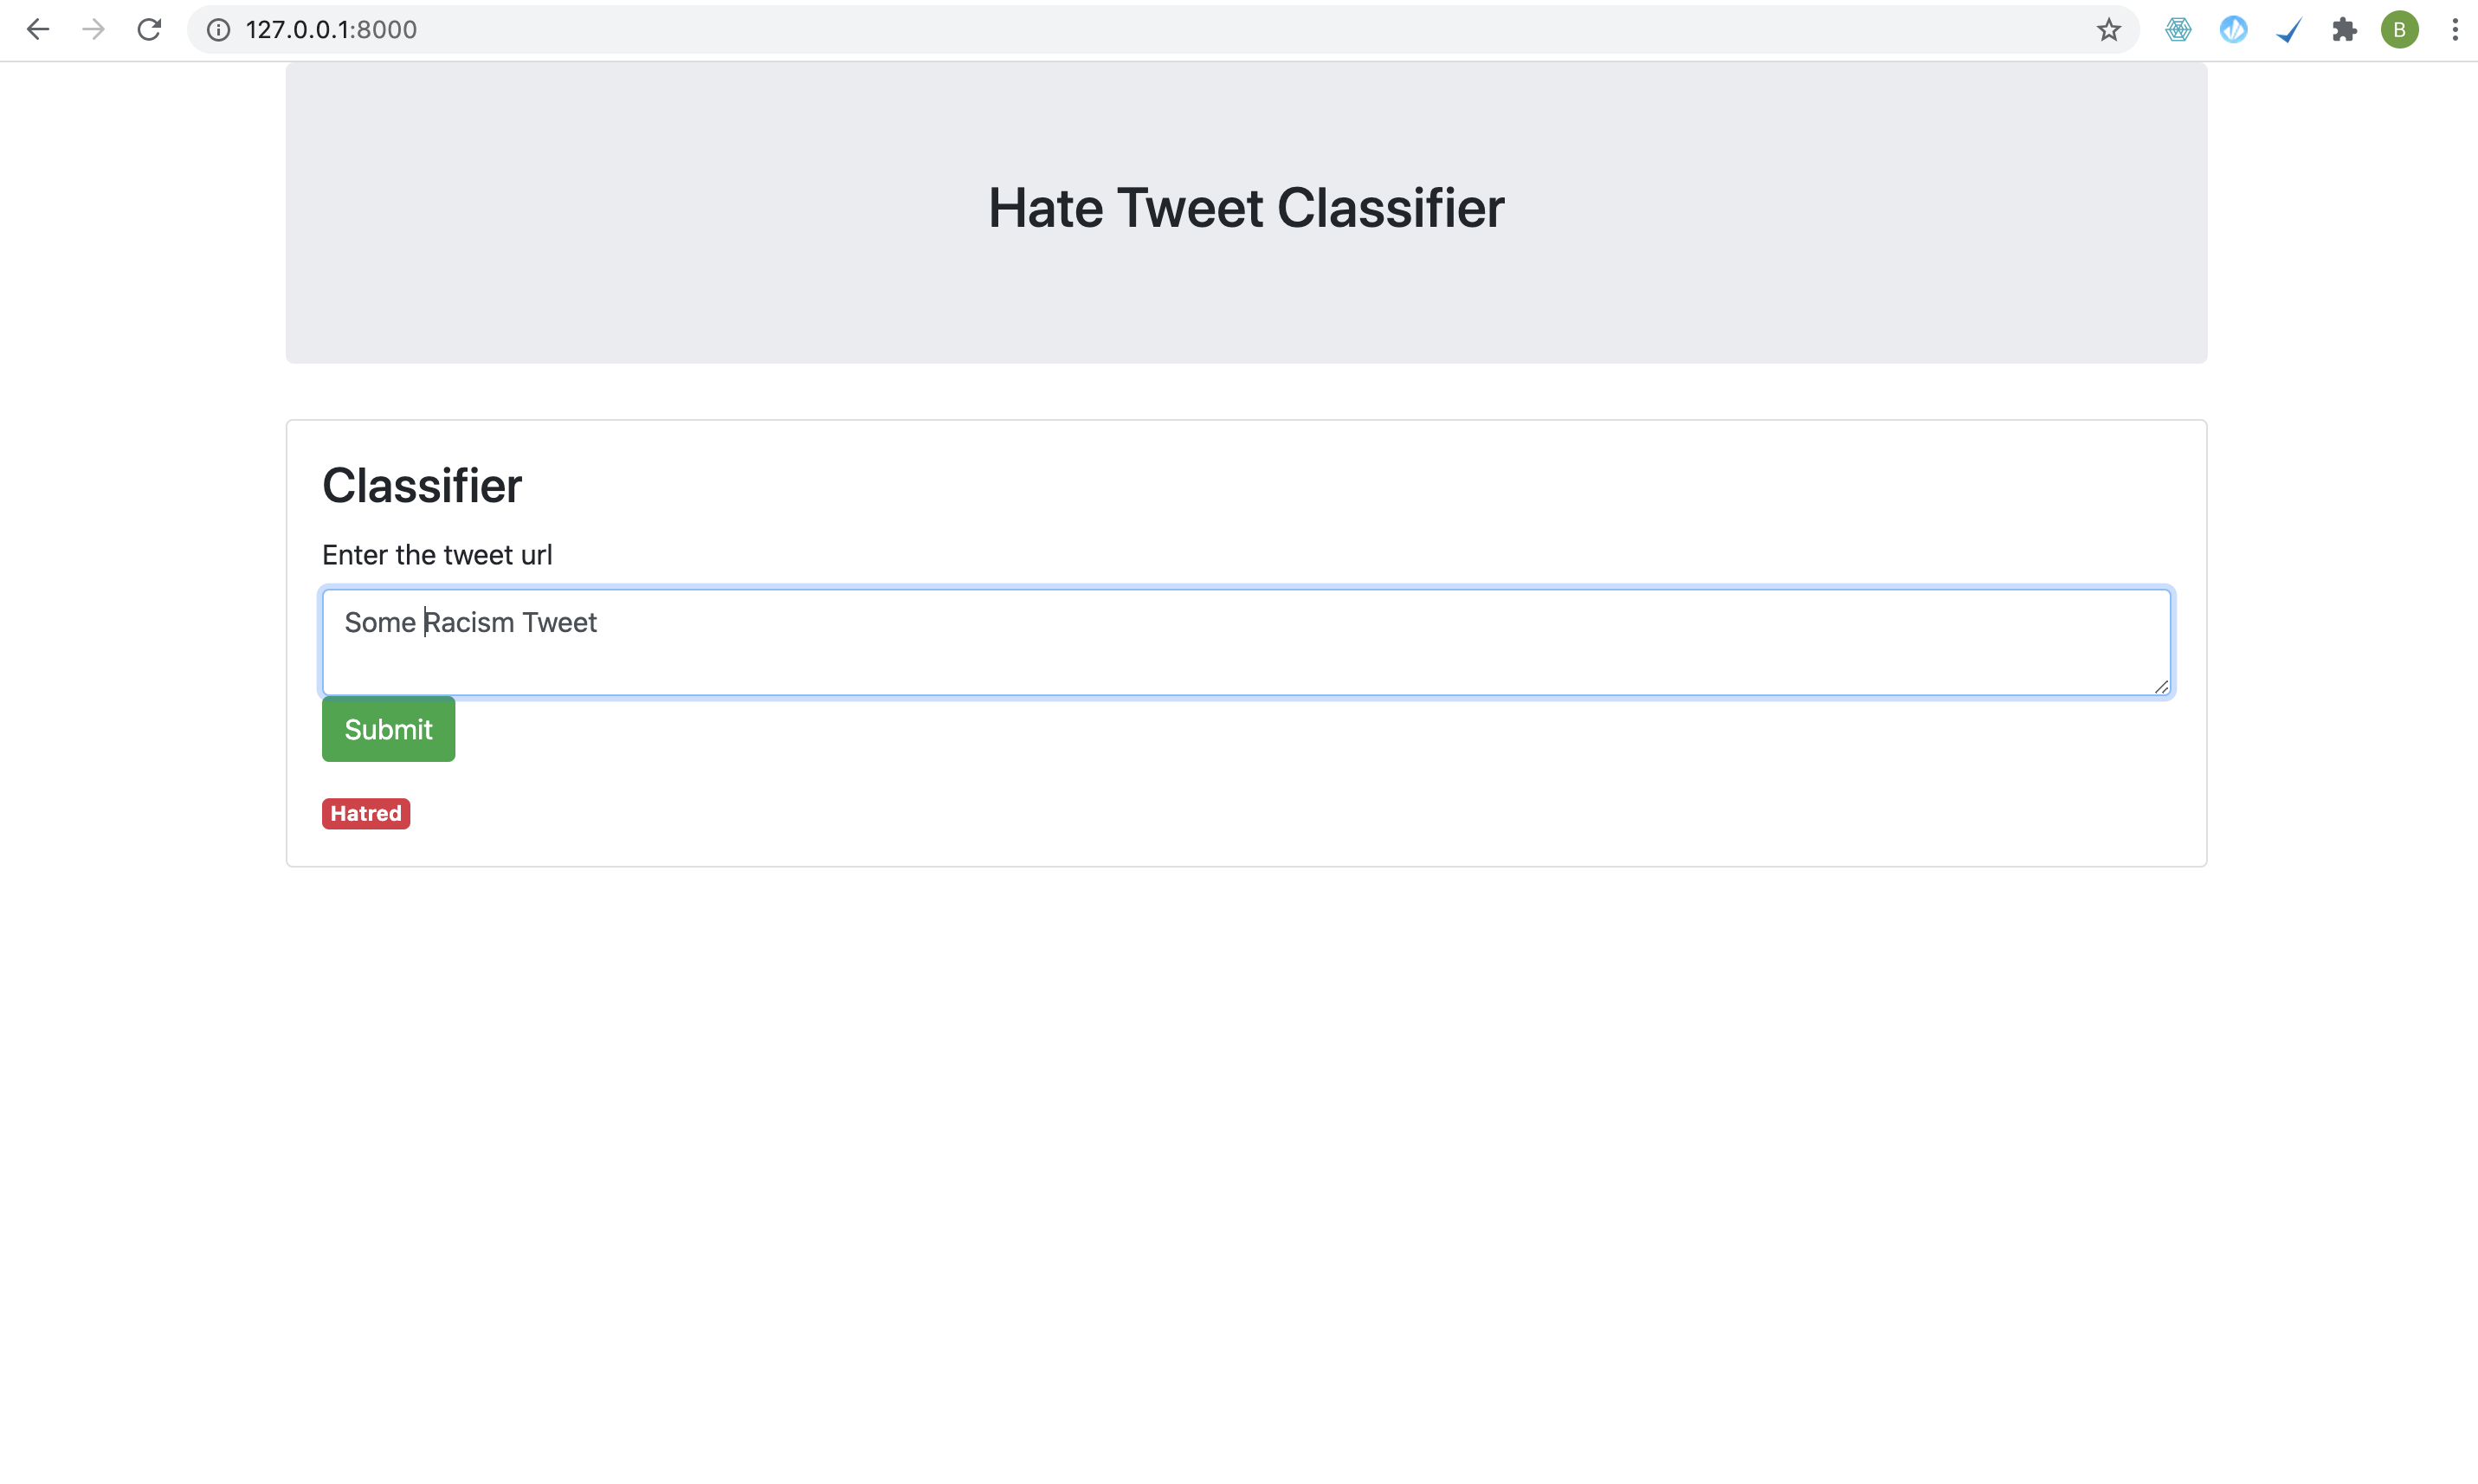Reload the current page
This screenshot has height=1484, width=2478.
[x=150, y=30]
